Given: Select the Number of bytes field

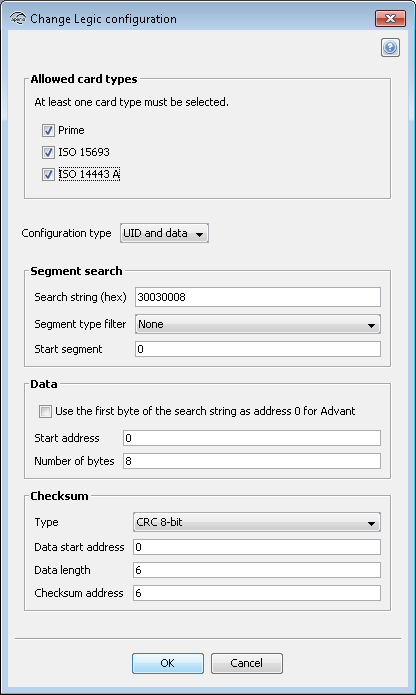Looking at the screenshot, I should coord(252,461).
